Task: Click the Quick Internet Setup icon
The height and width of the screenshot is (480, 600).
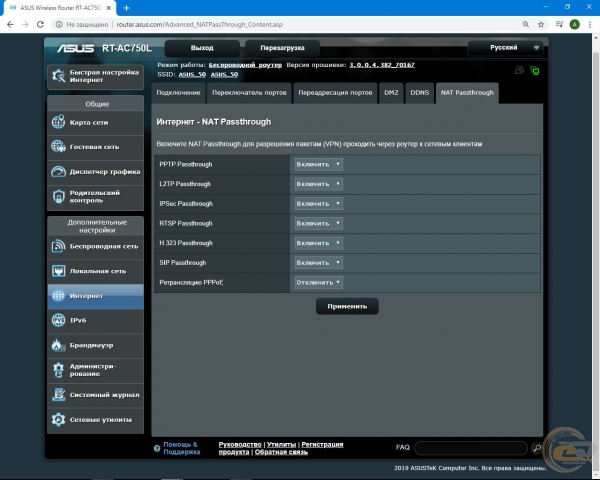Action: (x=57, y=76)
